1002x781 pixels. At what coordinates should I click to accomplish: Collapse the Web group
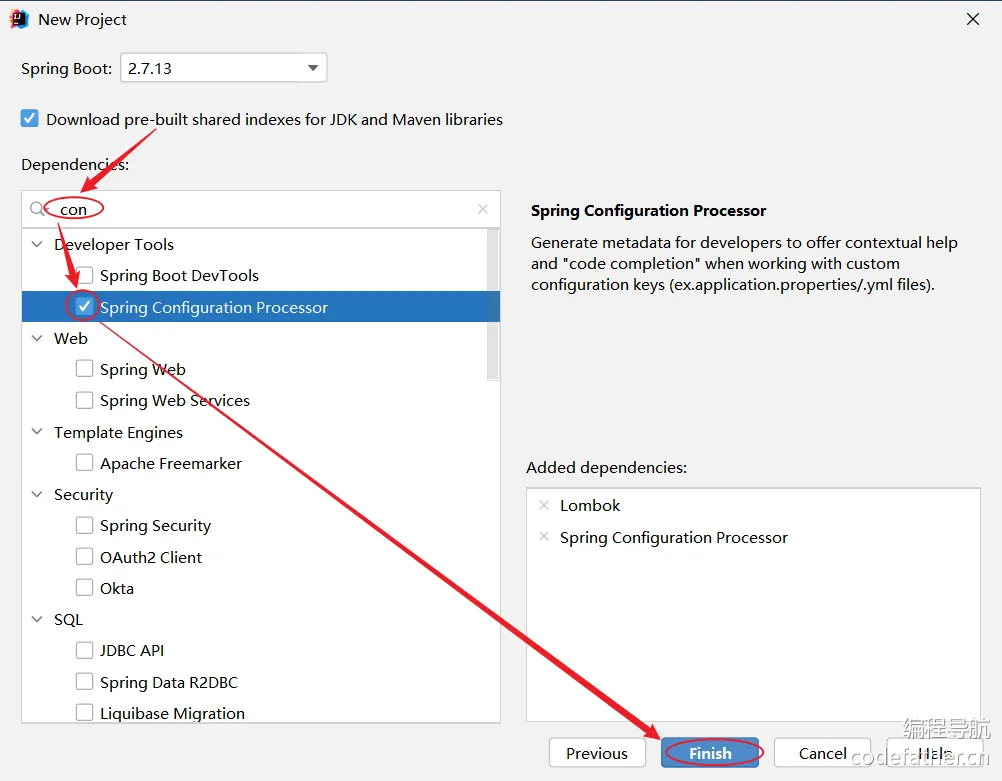coord(37,338)
